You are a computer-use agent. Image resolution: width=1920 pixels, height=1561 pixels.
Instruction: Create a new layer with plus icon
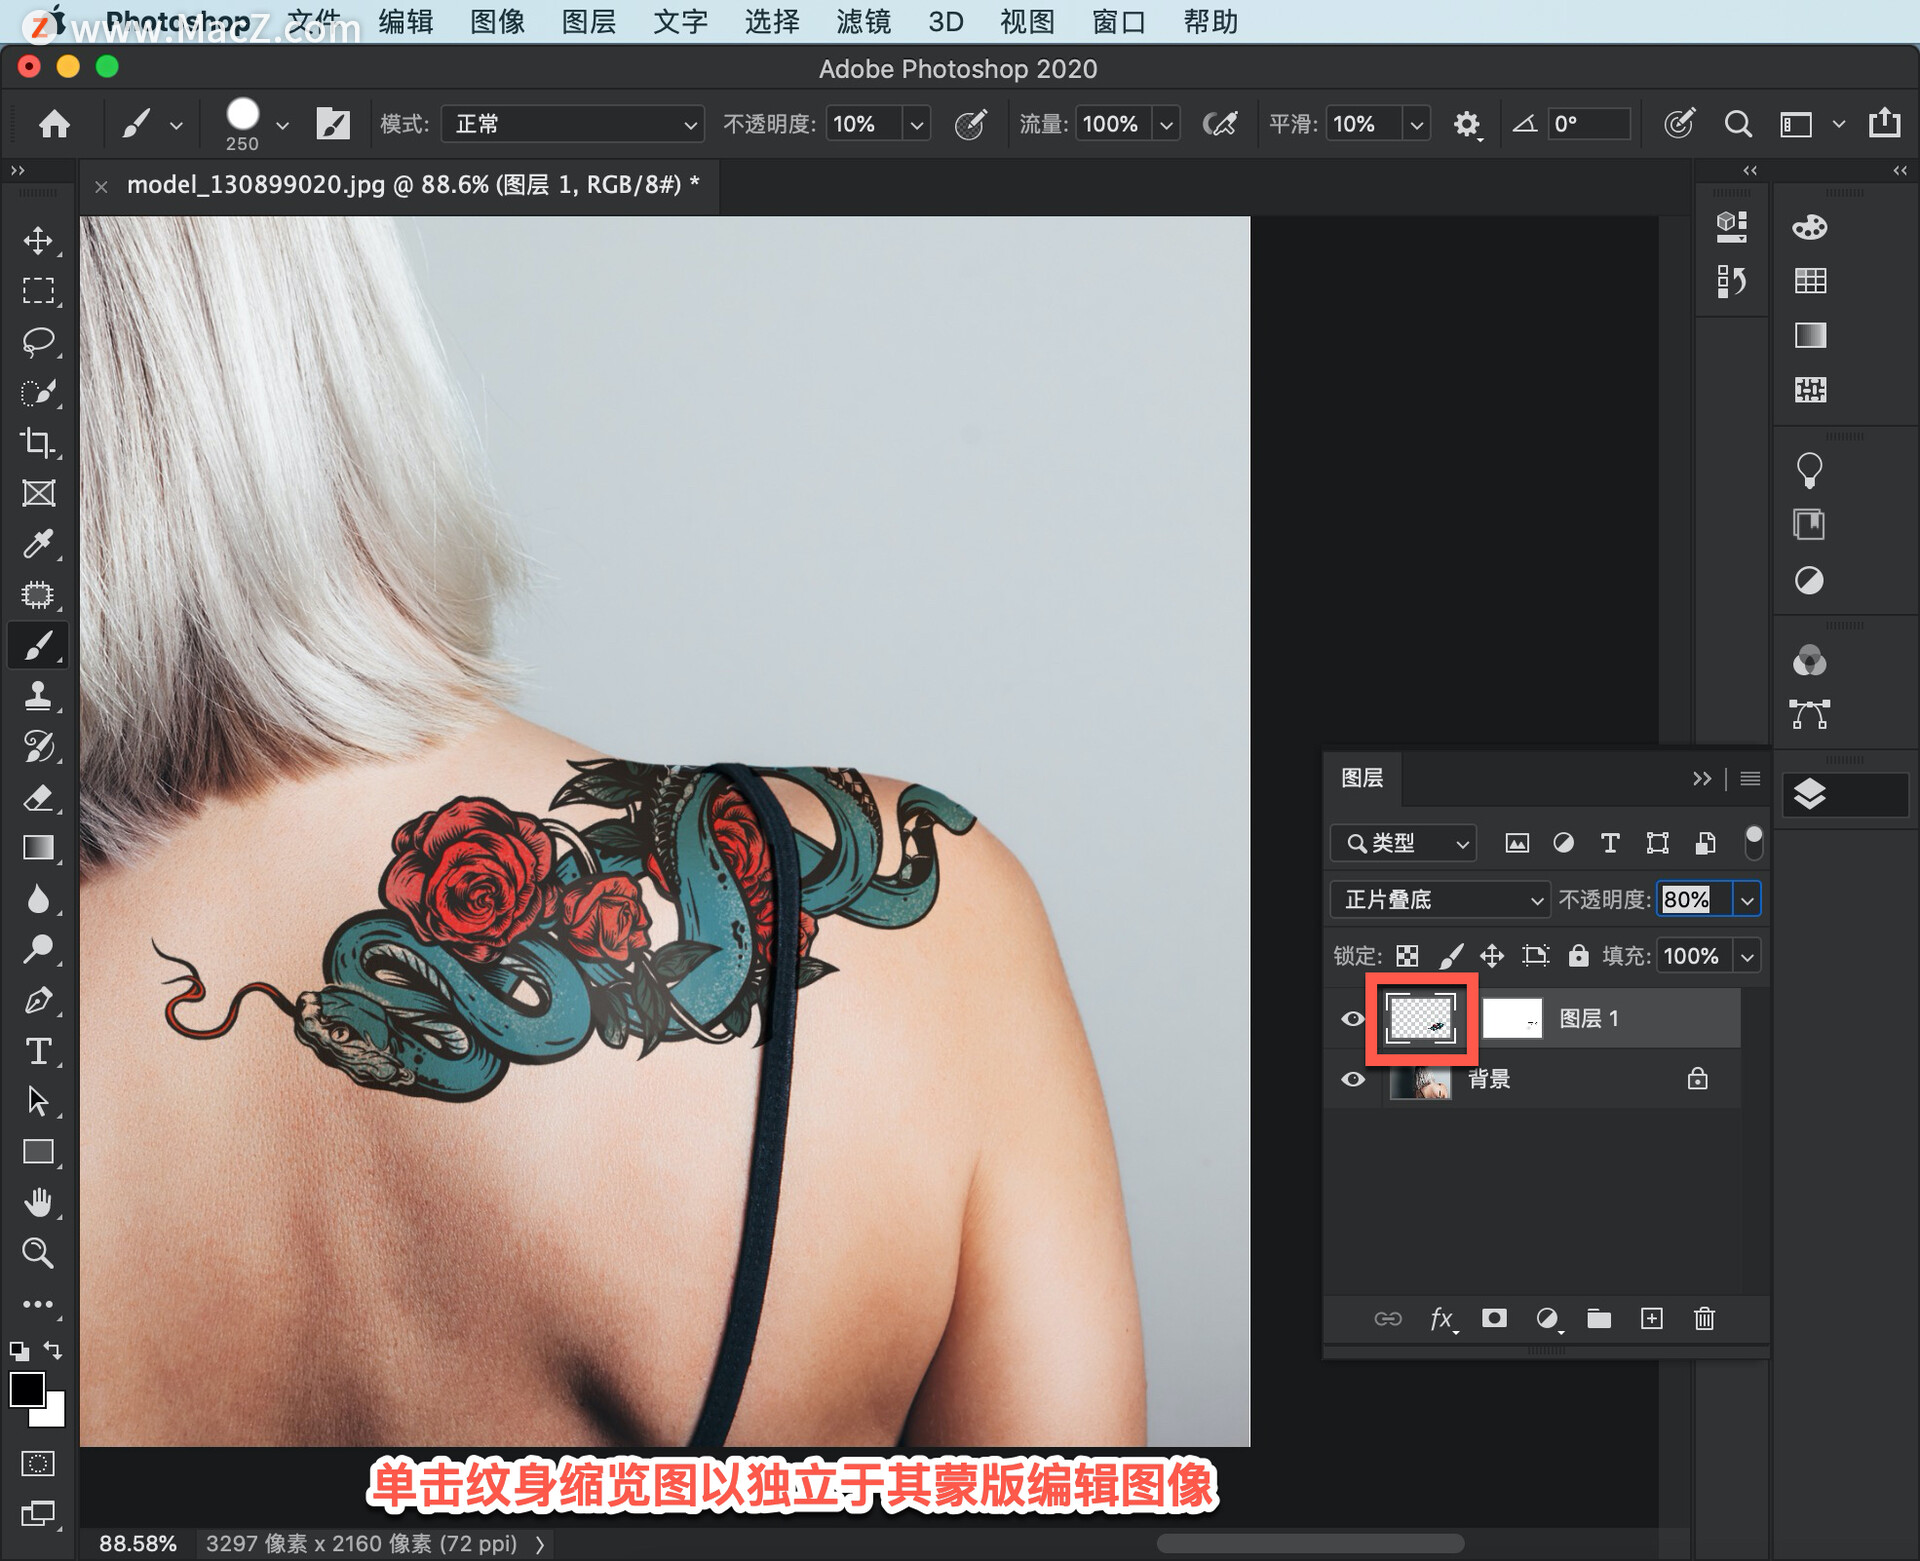(1652, 1319)
